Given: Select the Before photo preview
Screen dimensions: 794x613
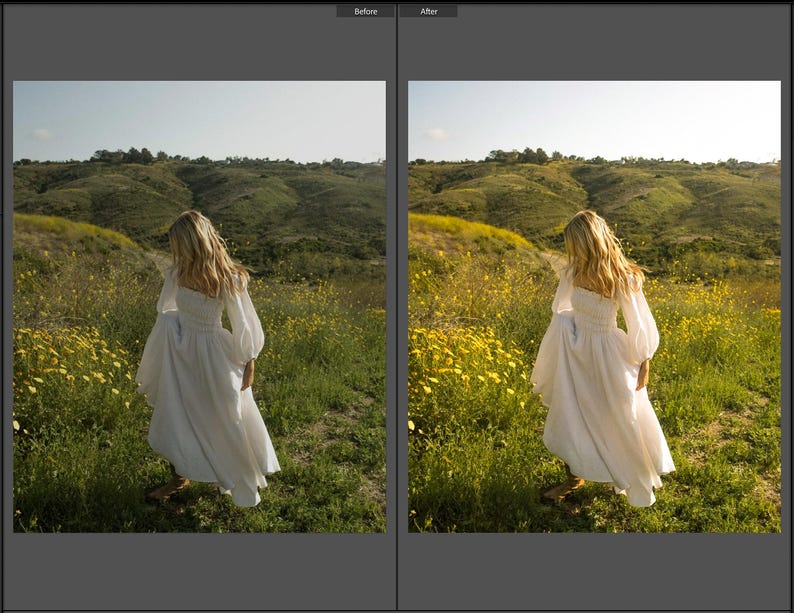Looking at the screenshot, I should pos(200,307).
